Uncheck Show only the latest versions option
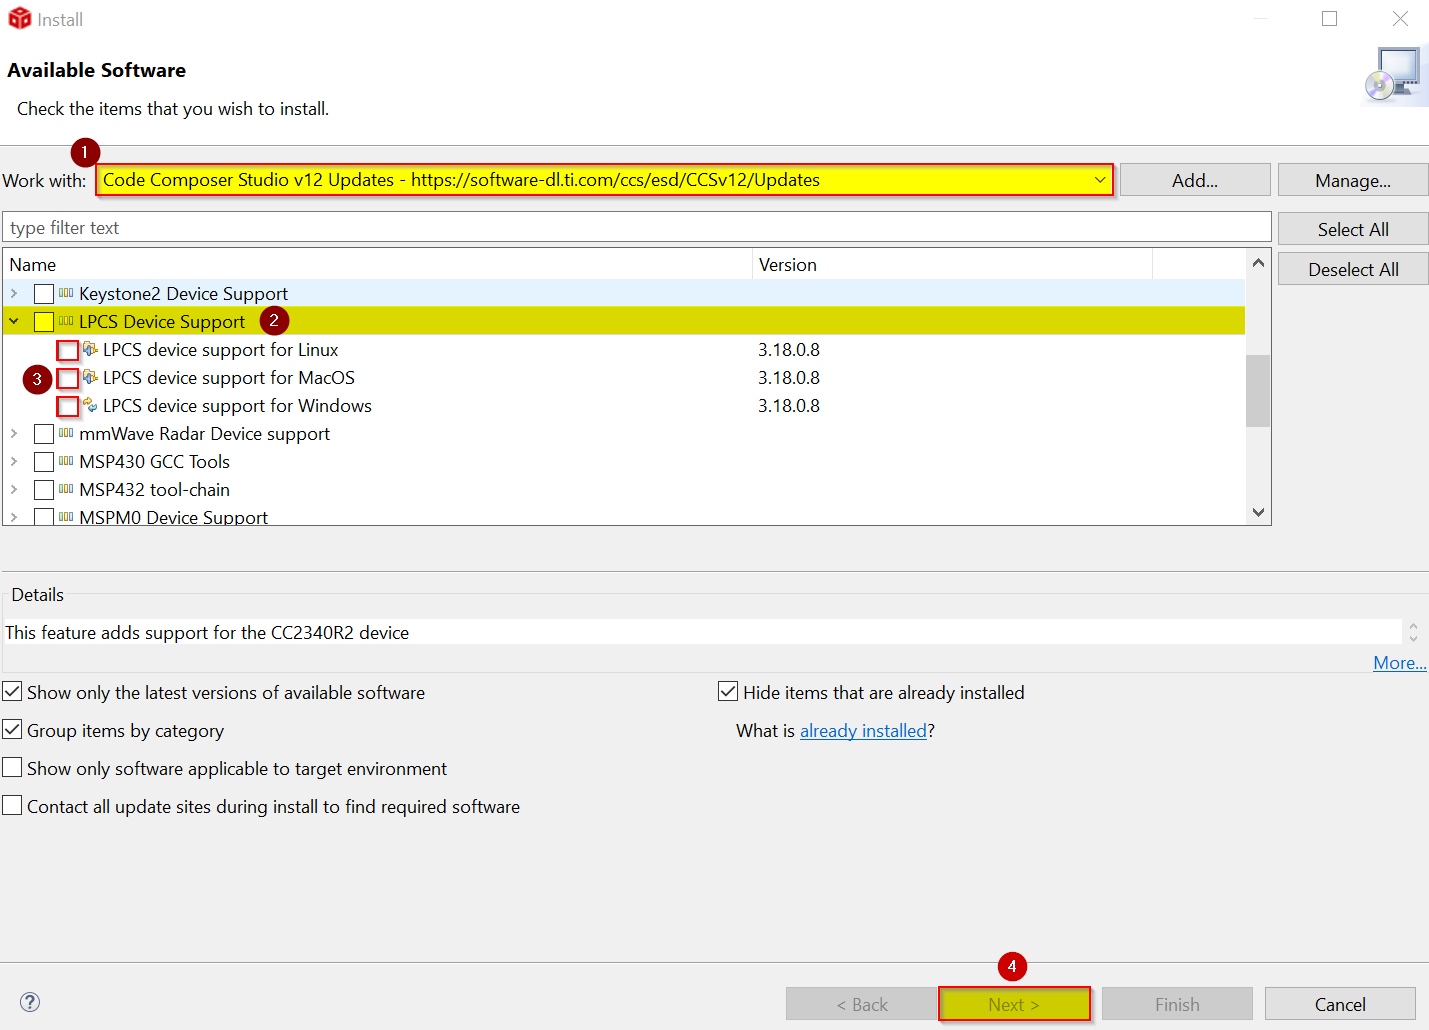The width and height of the screenshot is (1429, 1030). [12, 691]
